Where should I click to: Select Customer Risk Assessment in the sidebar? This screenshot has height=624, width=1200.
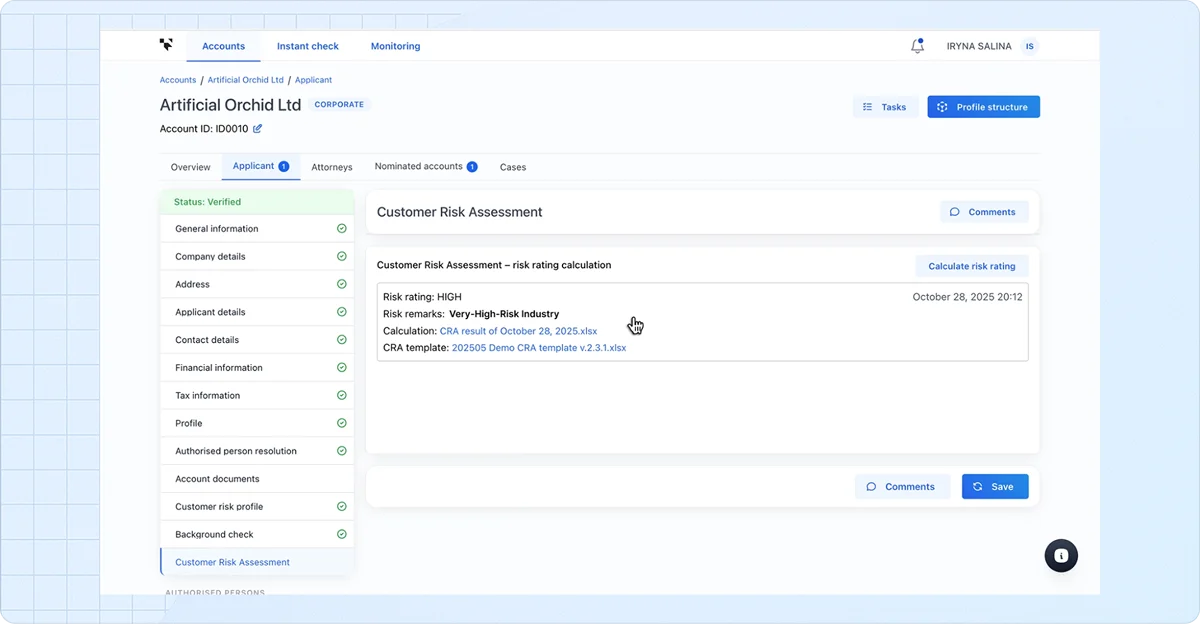[x=257, y=562]
